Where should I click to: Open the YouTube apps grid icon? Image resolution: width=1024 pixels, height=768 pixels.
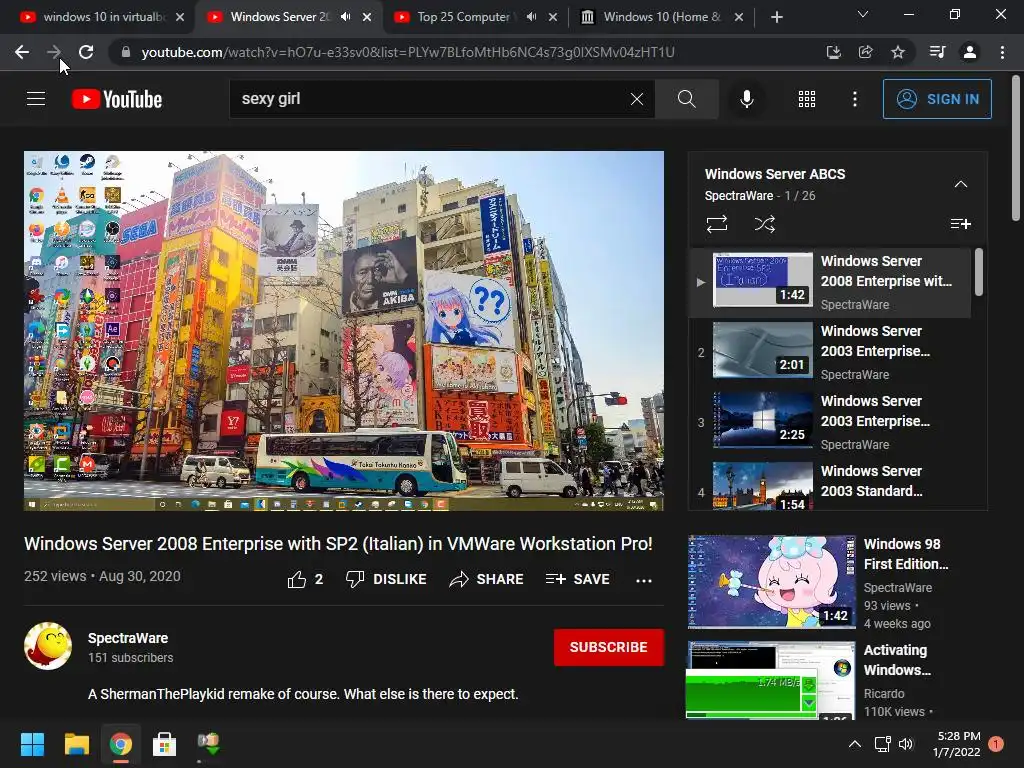tap(807, 99)
